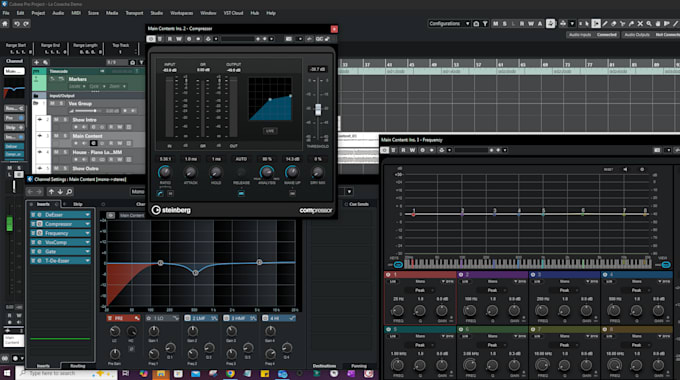Click the LIVE button in Compressor

[x=270, y=131]
